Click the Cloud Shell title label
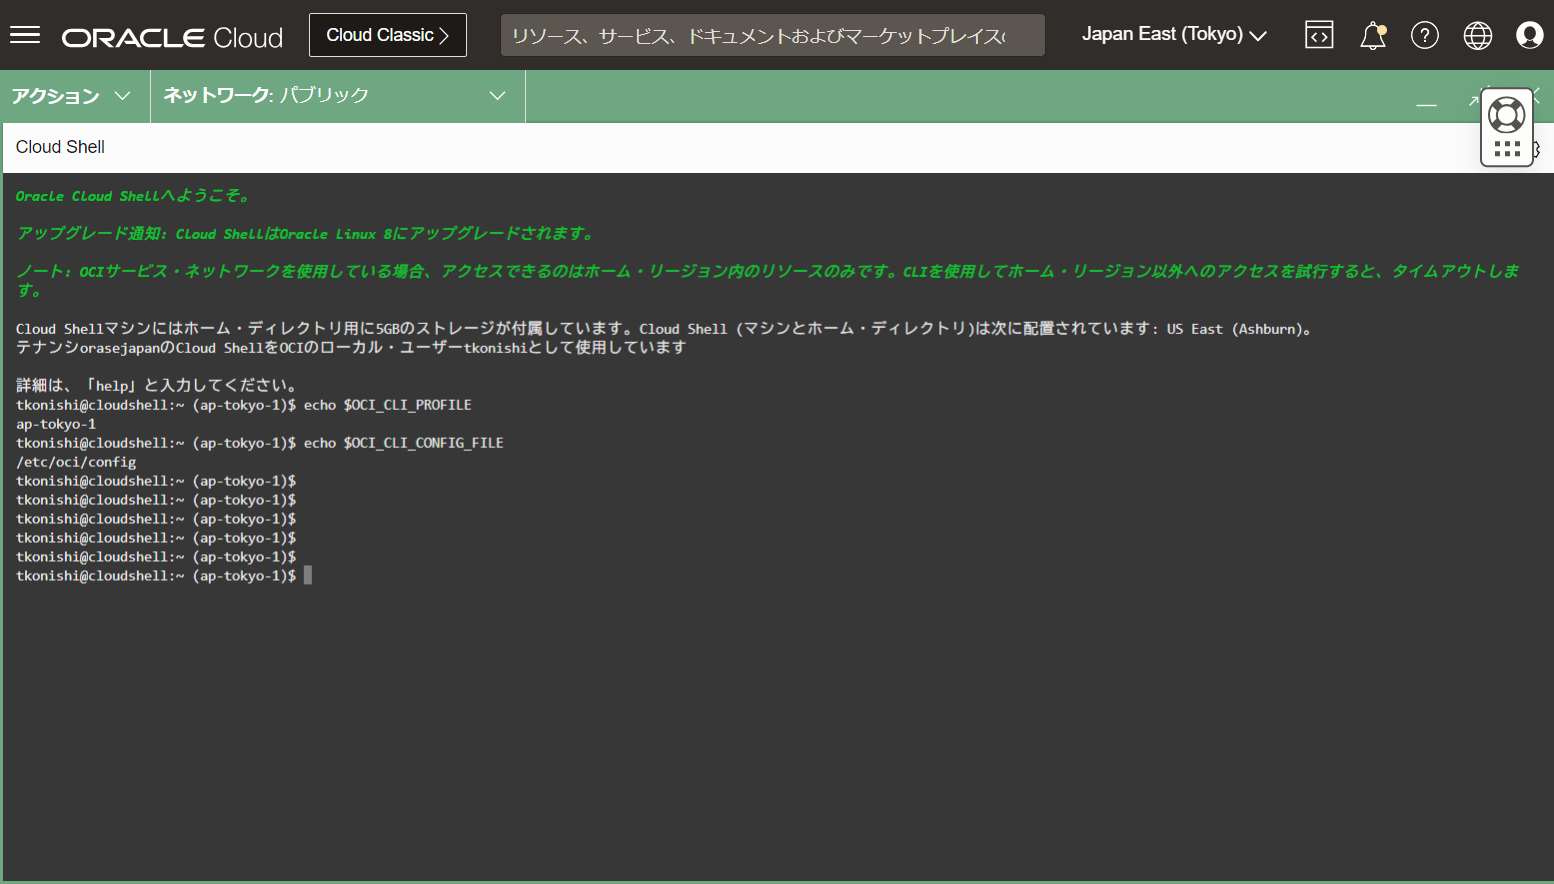The height and width of the screenshot is (884, 1554). point(60,147)
